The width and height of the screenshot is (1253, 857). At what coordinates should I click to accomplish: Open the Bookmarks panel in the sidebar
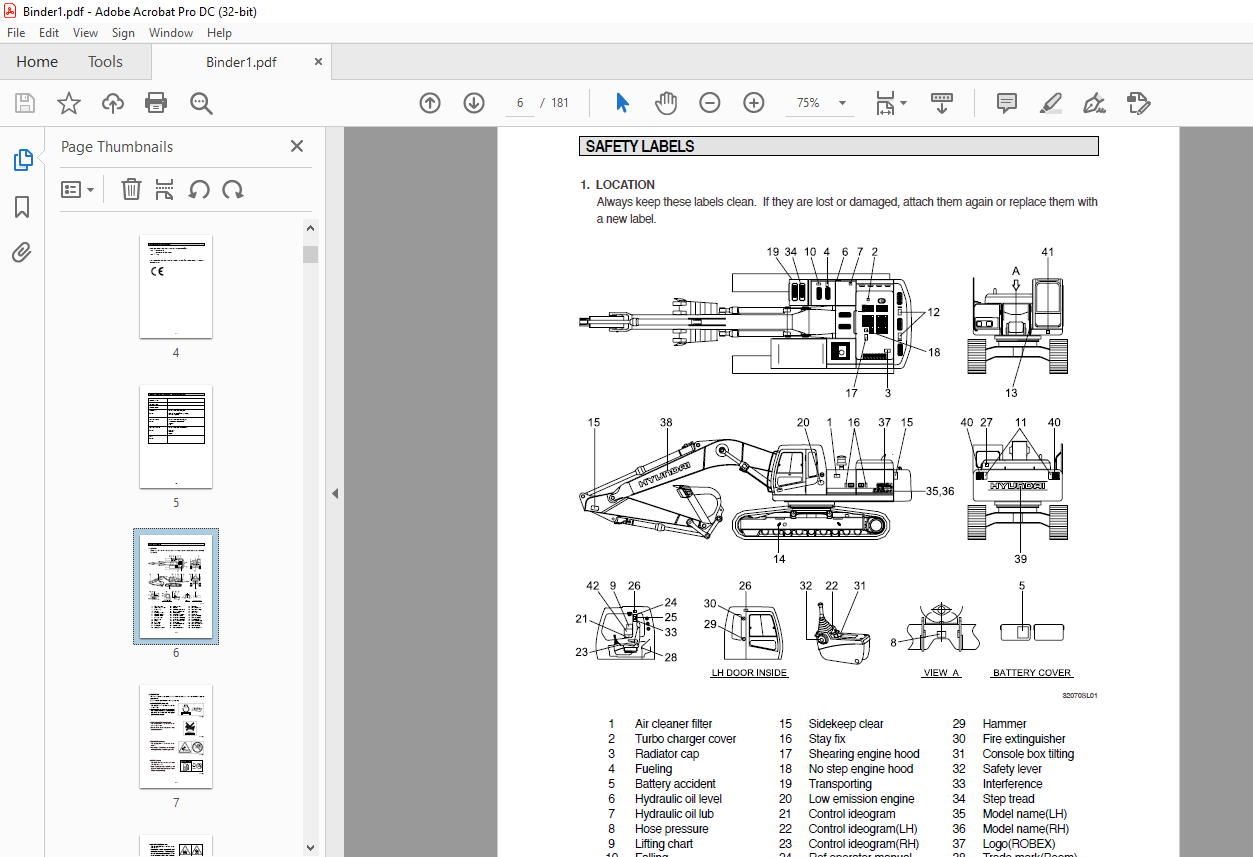pyautogui.click(x=22, y=207)
